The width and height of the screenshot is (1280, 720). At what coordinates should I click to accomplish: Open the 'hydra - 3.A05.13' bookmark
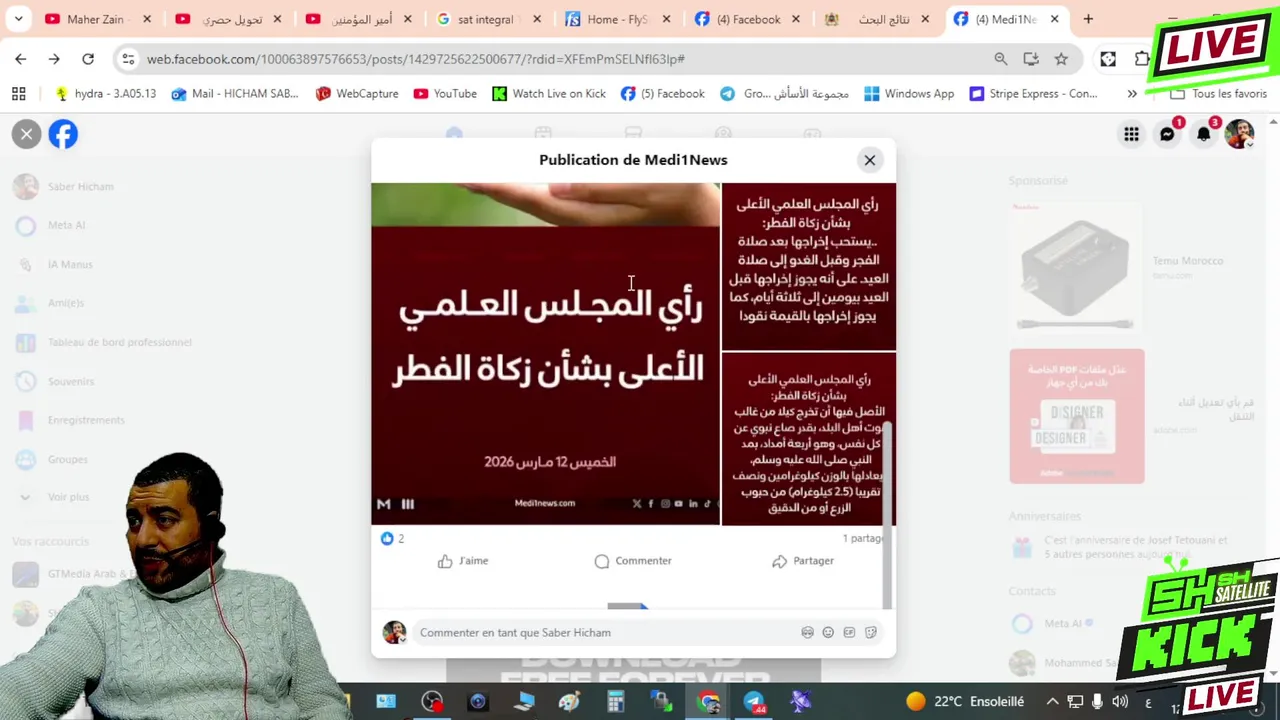pyautogui.click(x=105, y=94)
